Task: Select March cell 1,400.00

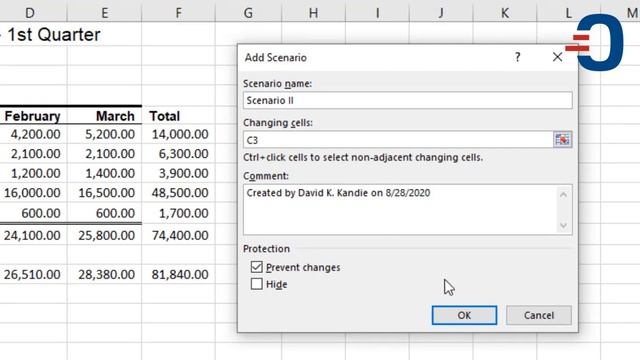Action: click(104, 173)
